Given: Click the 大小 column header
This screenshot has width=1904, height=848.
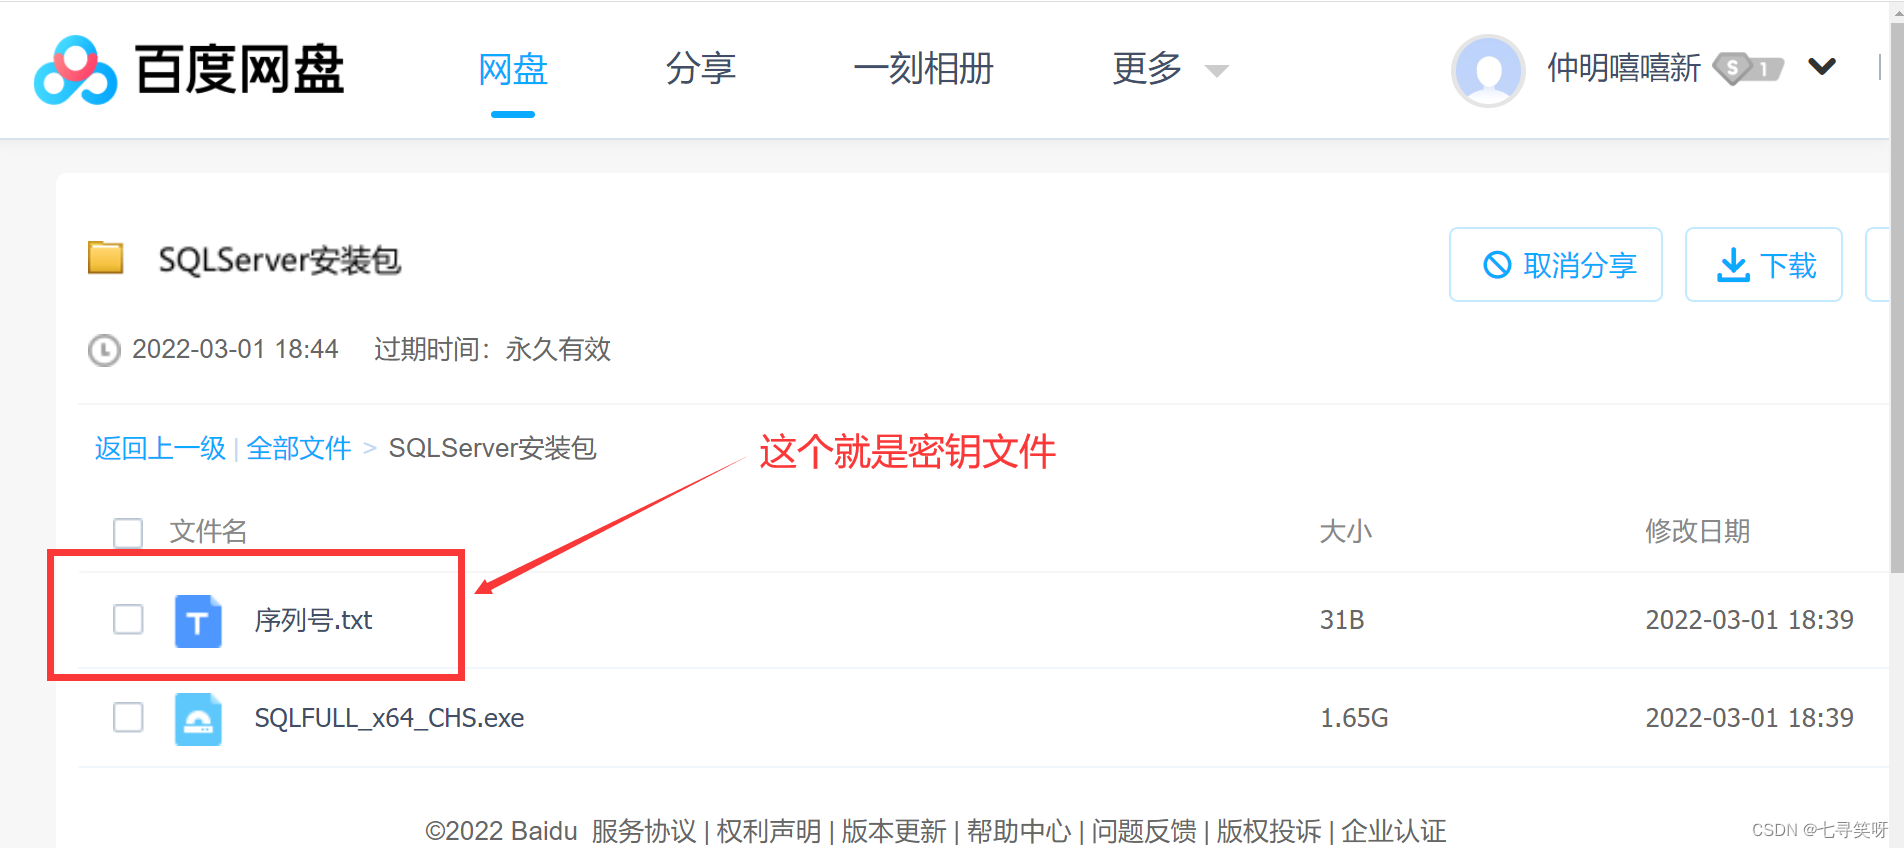Looking at the screenshot, I should pos(1345,531).
